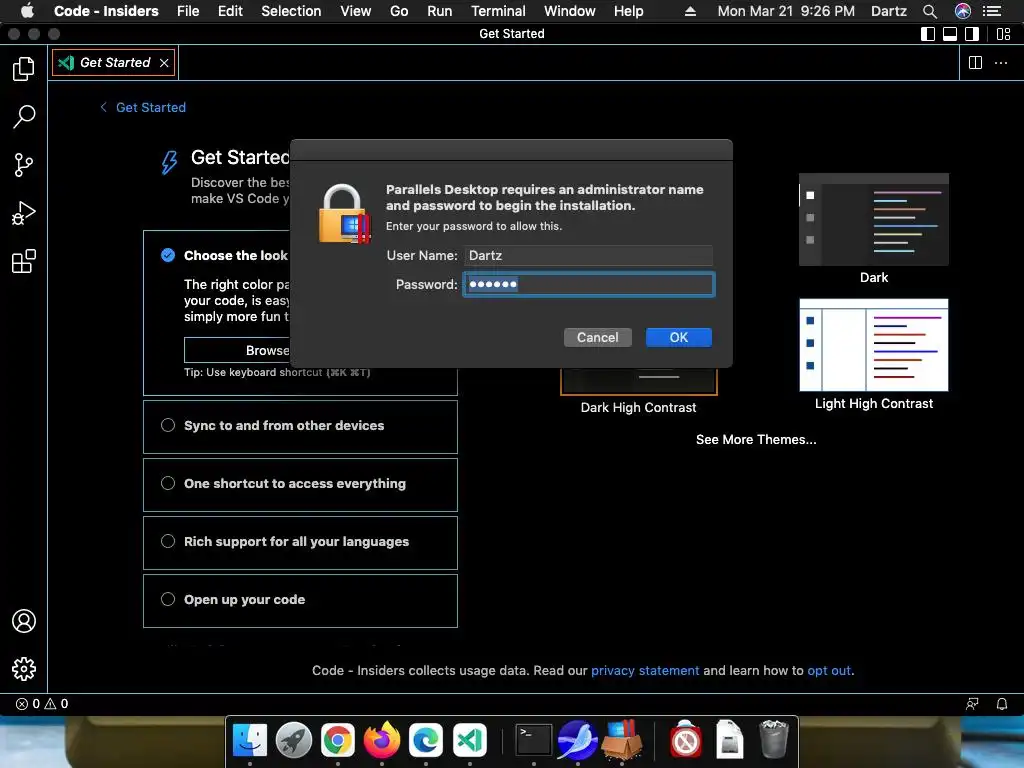Open Finder from the Dock
Viewport: 1024px width, 768px height.
coord(250,740)
